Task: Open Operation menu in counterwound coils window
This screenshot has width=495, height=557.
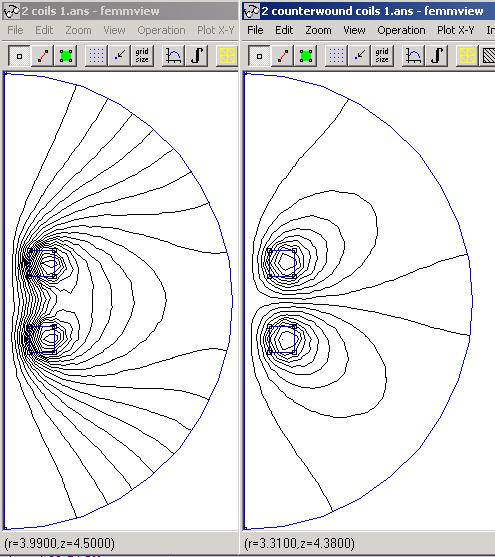Action: 401,30
